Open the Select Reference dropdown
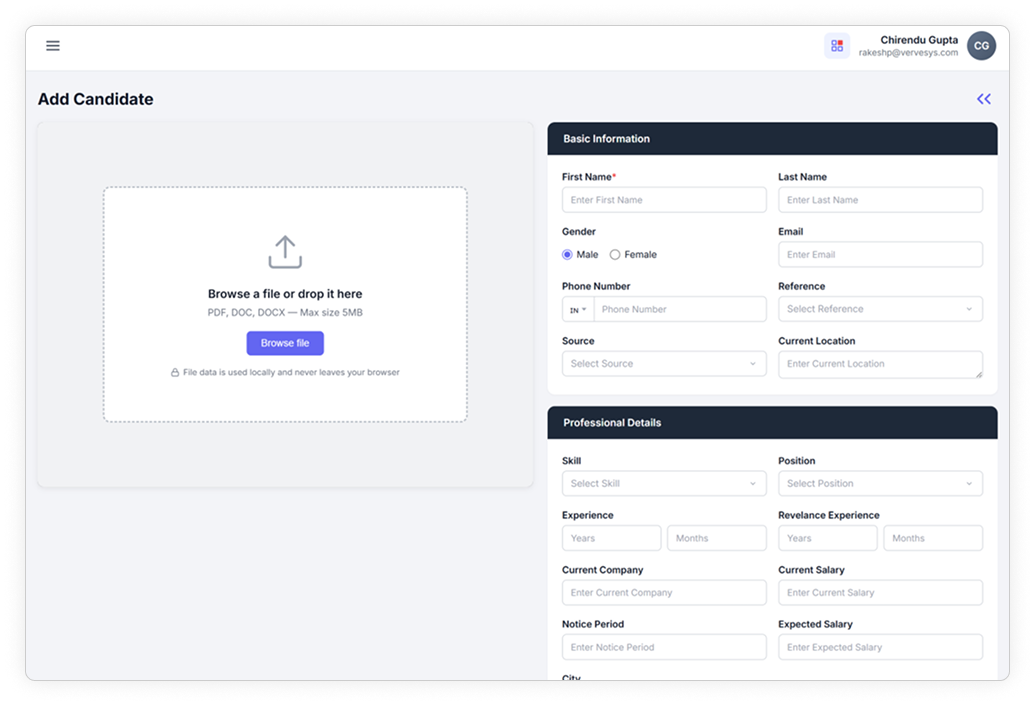Image resolution: width=1035 pixels, height=706 pixels. [880, 309]
